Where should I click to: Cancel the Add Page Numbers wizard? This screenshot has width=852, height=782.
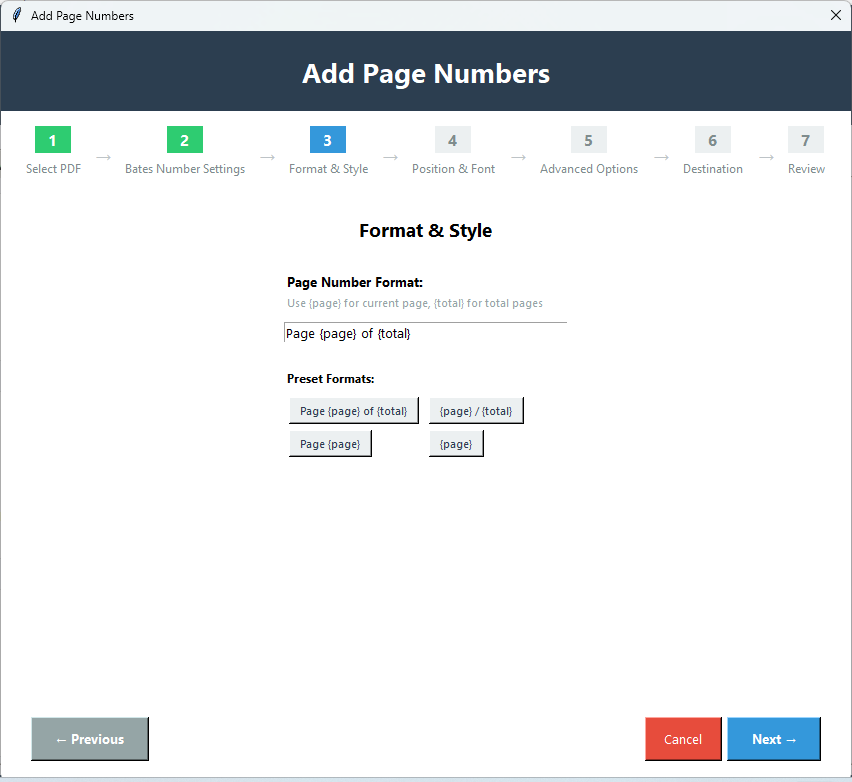click(x=683, y=738)
